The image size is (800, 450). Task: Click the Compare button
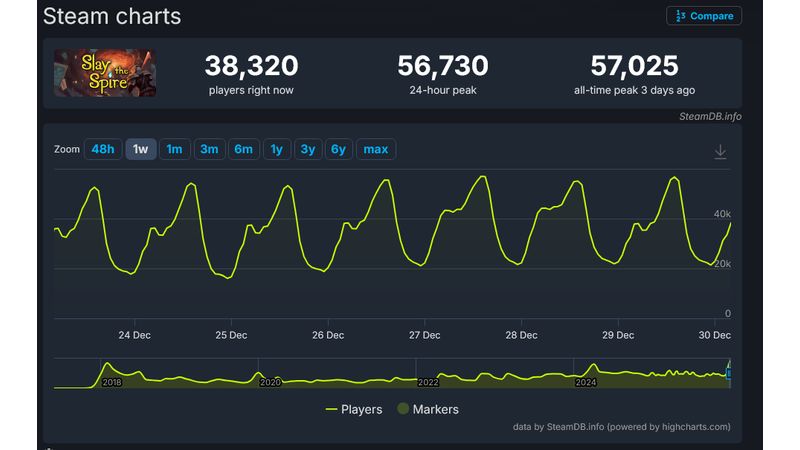click(x=704, y=16)
